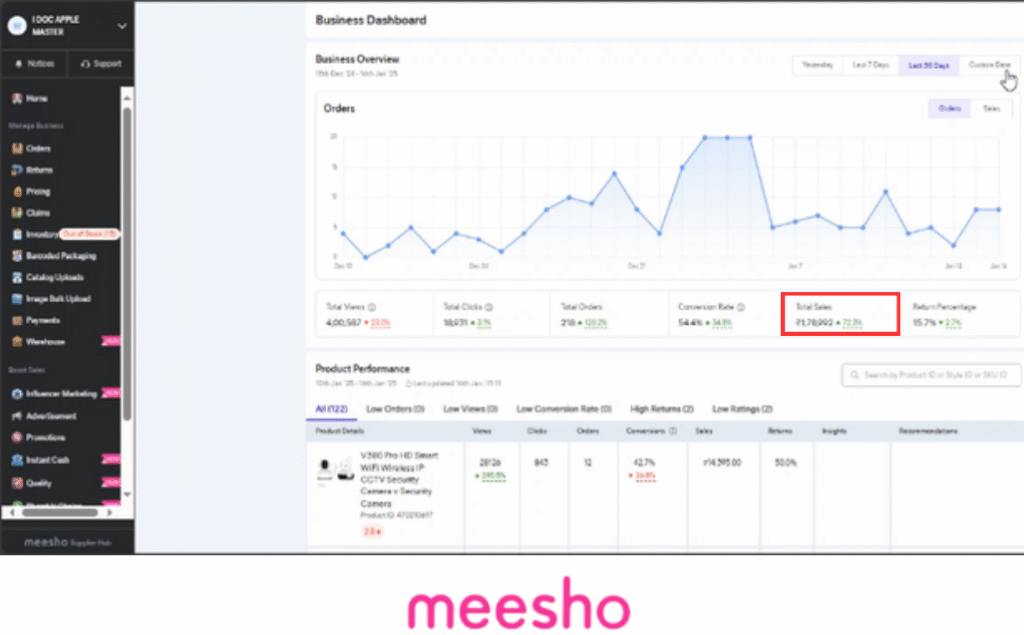This screenshot has height=635, width=1024.
Task: Click the Views column header
Action: point(481,431)
